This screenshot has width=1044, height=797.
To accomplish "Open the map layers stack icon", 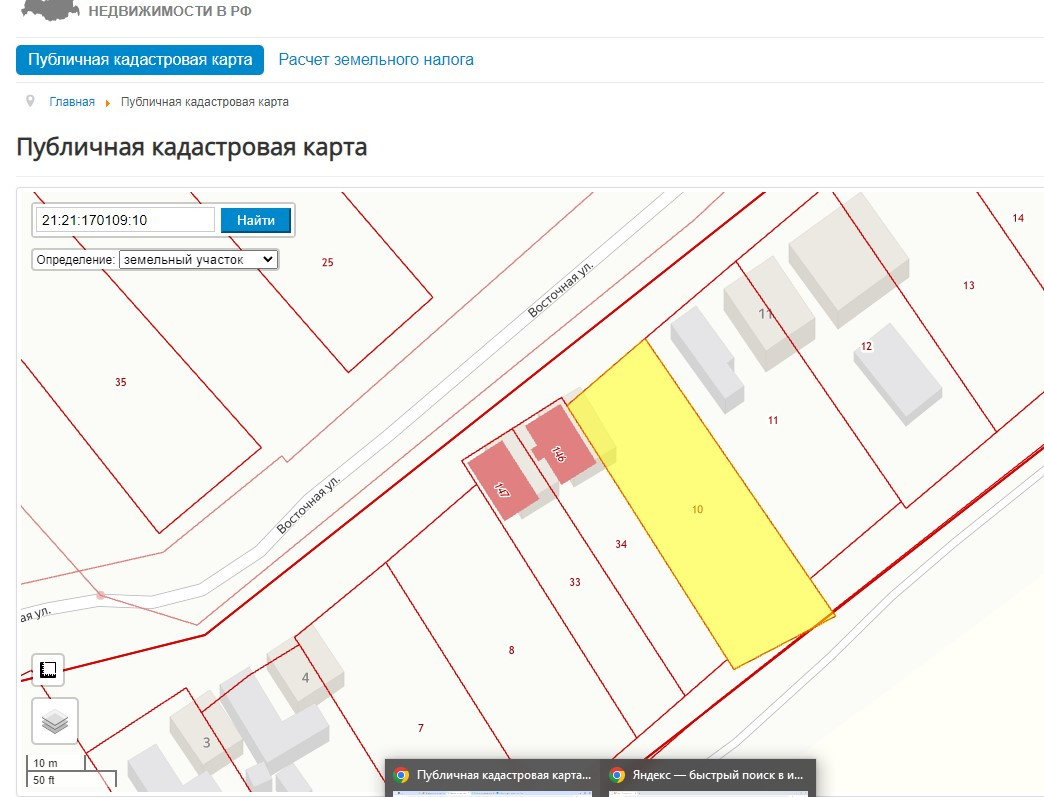I will point(55,721).
